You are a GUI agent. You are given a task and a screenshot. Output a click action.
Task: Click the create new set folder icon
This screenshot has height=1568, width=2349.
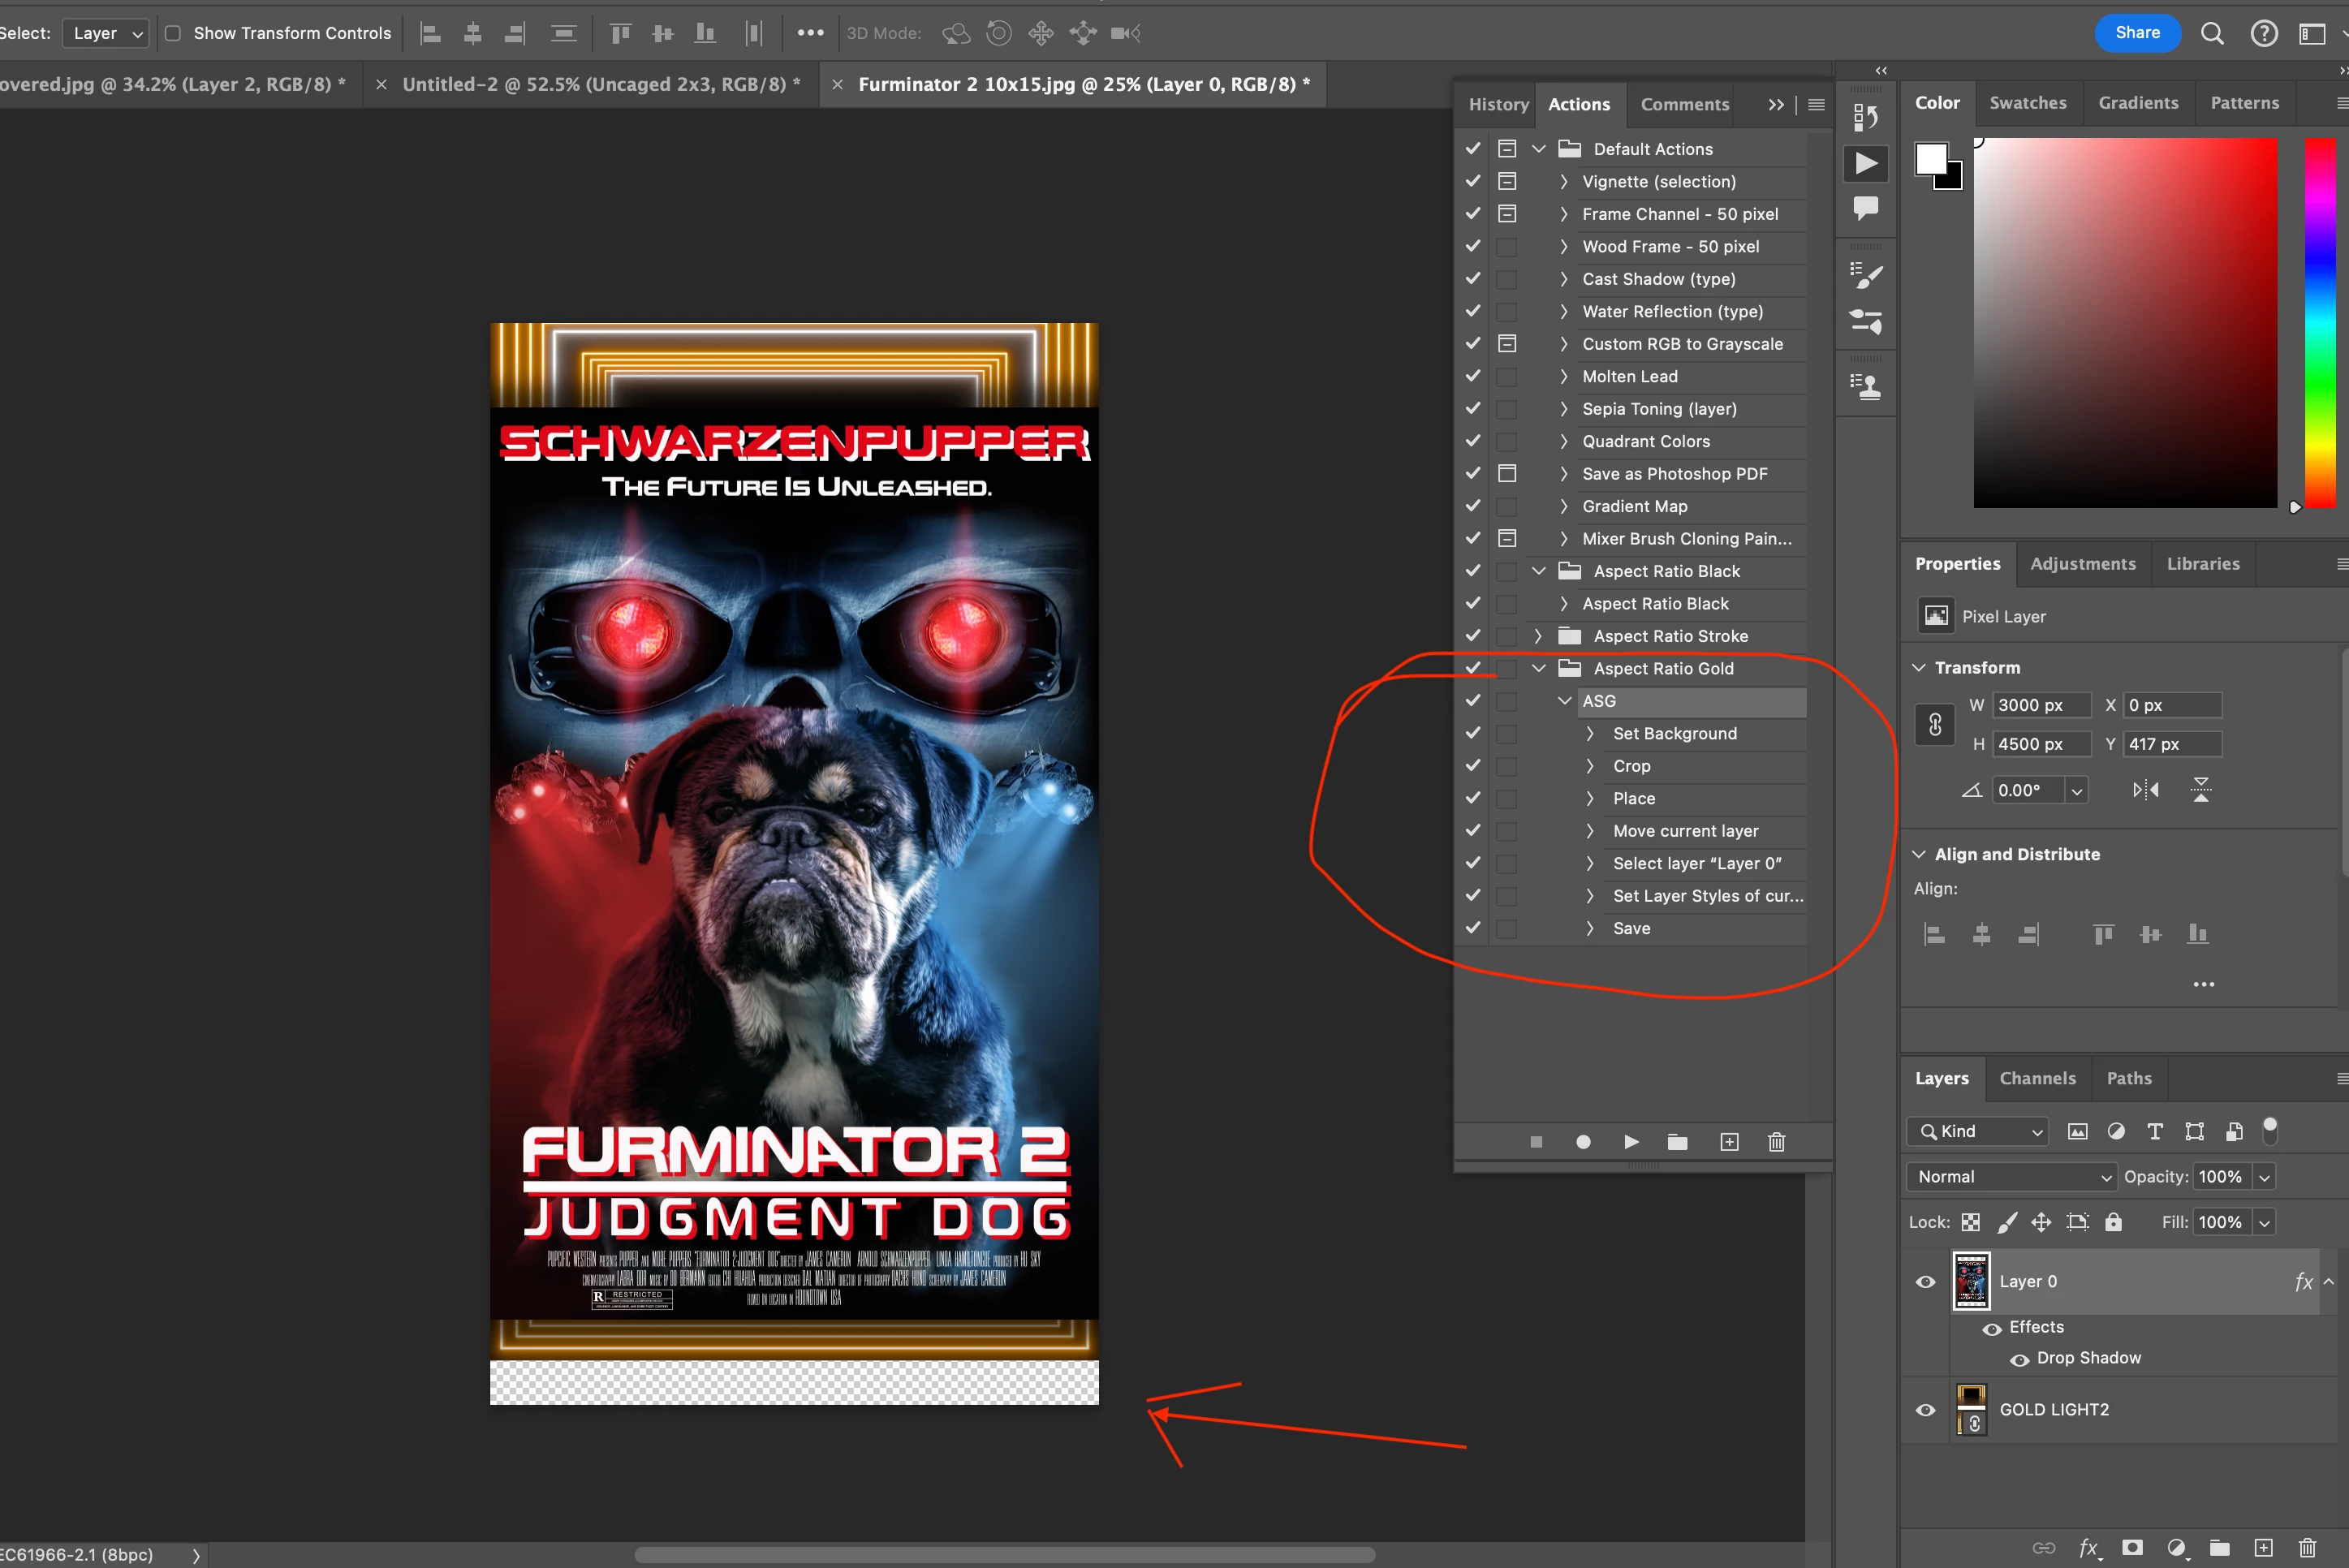1678,1142
